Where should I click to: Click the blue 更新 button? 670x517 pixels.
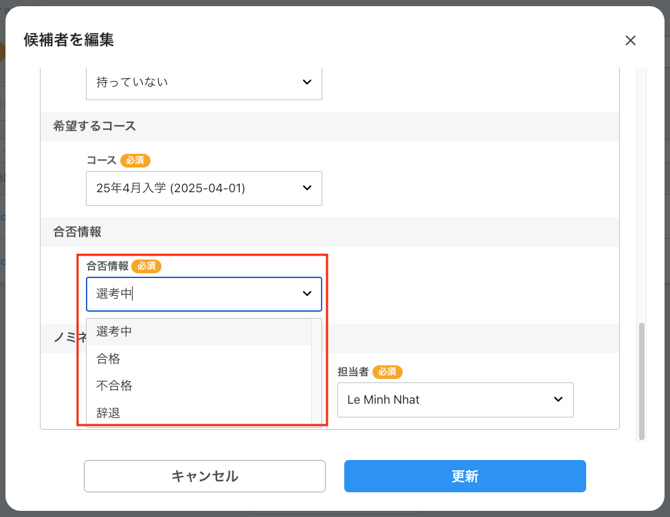pyautogui.click(x=465, y=476)
